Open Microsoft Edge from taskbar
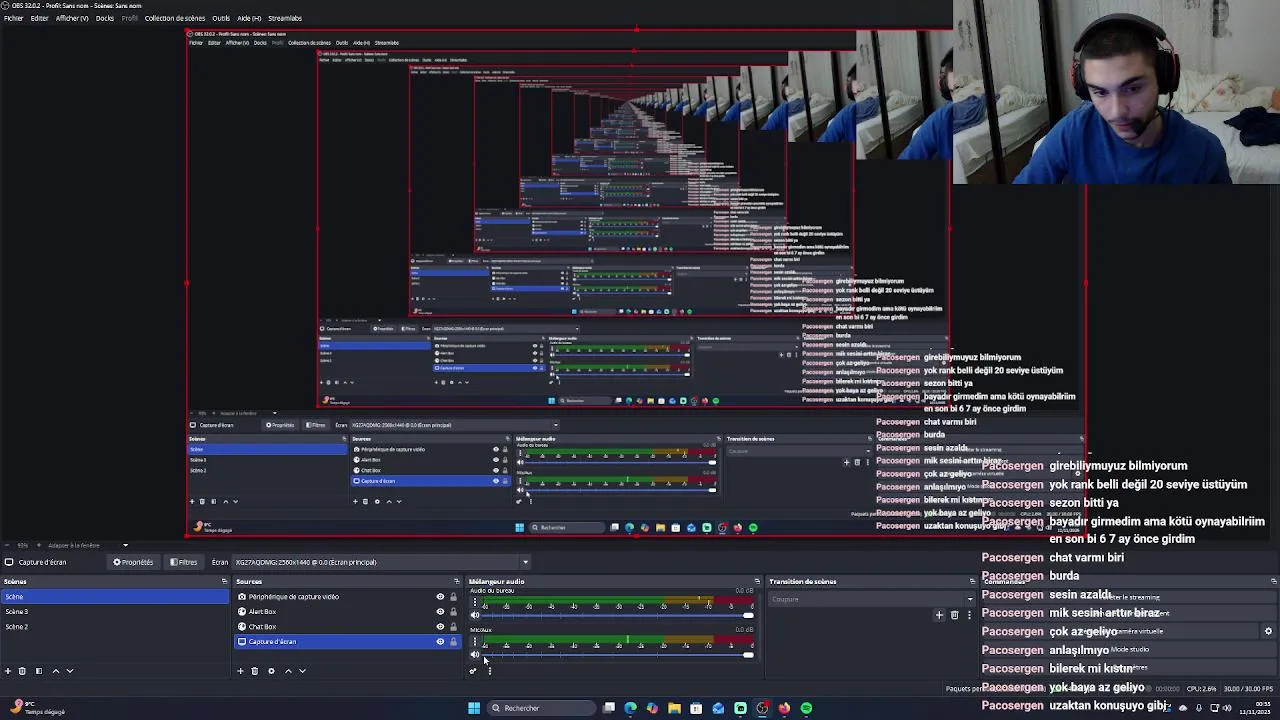The height and width of the screenshot is (720, 1280). click(630, 708)
